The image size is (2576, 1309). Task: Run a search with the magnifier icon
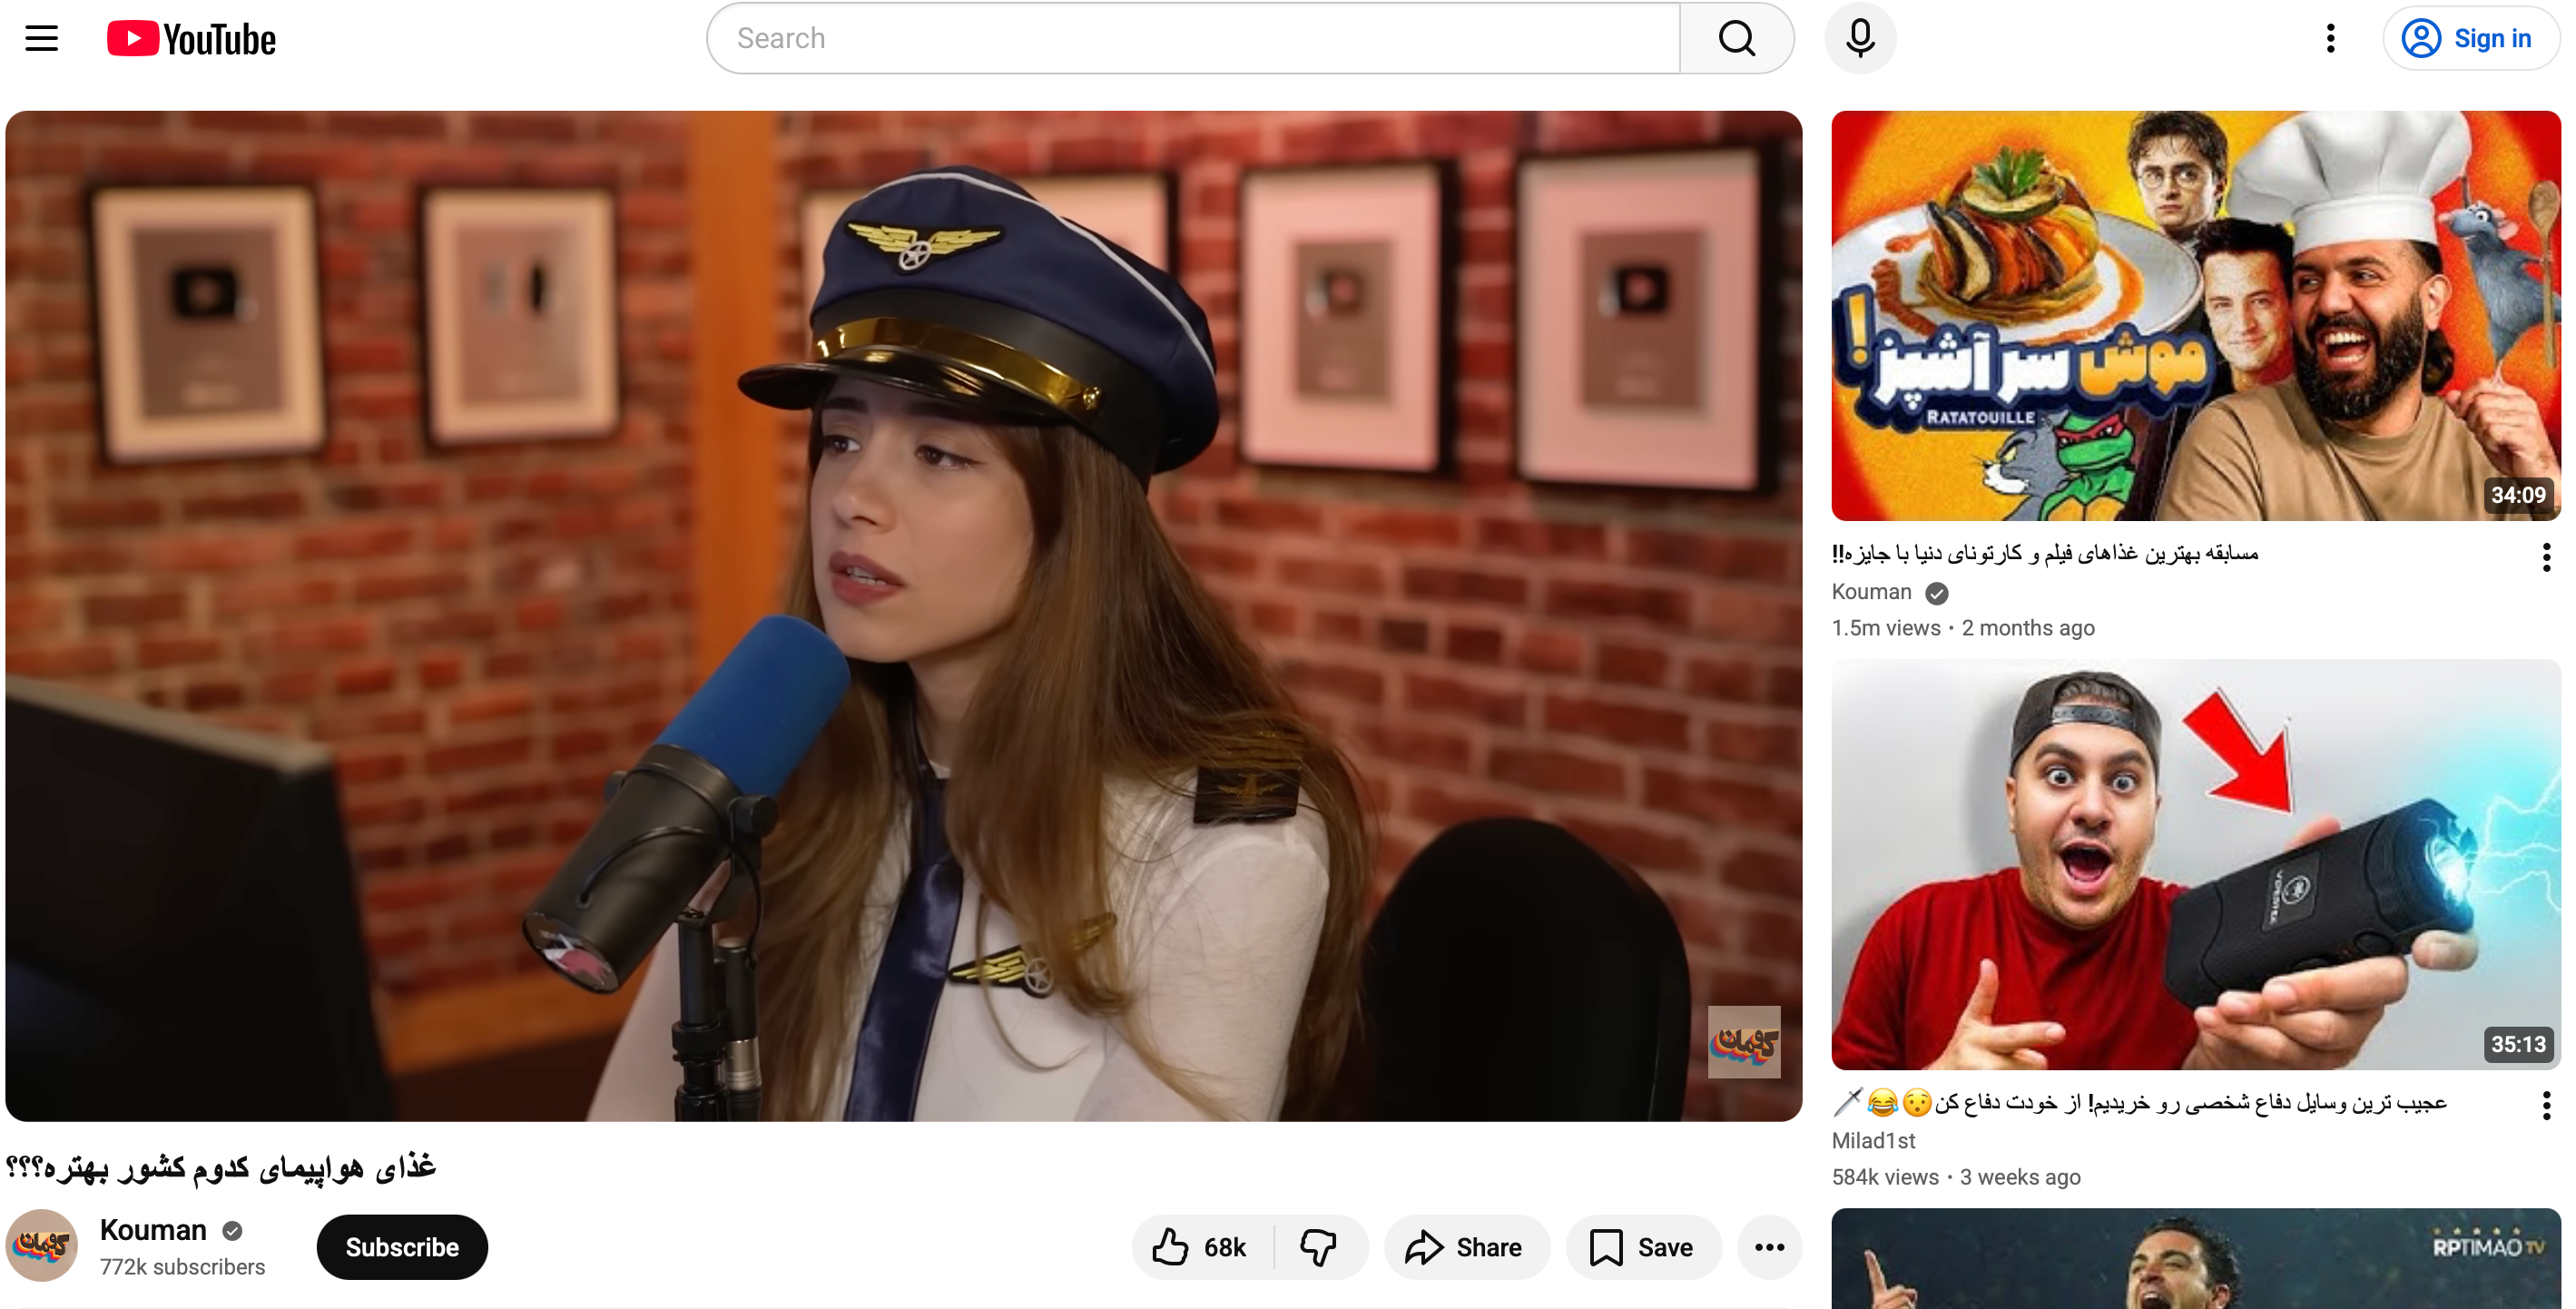click(1736, 38)
